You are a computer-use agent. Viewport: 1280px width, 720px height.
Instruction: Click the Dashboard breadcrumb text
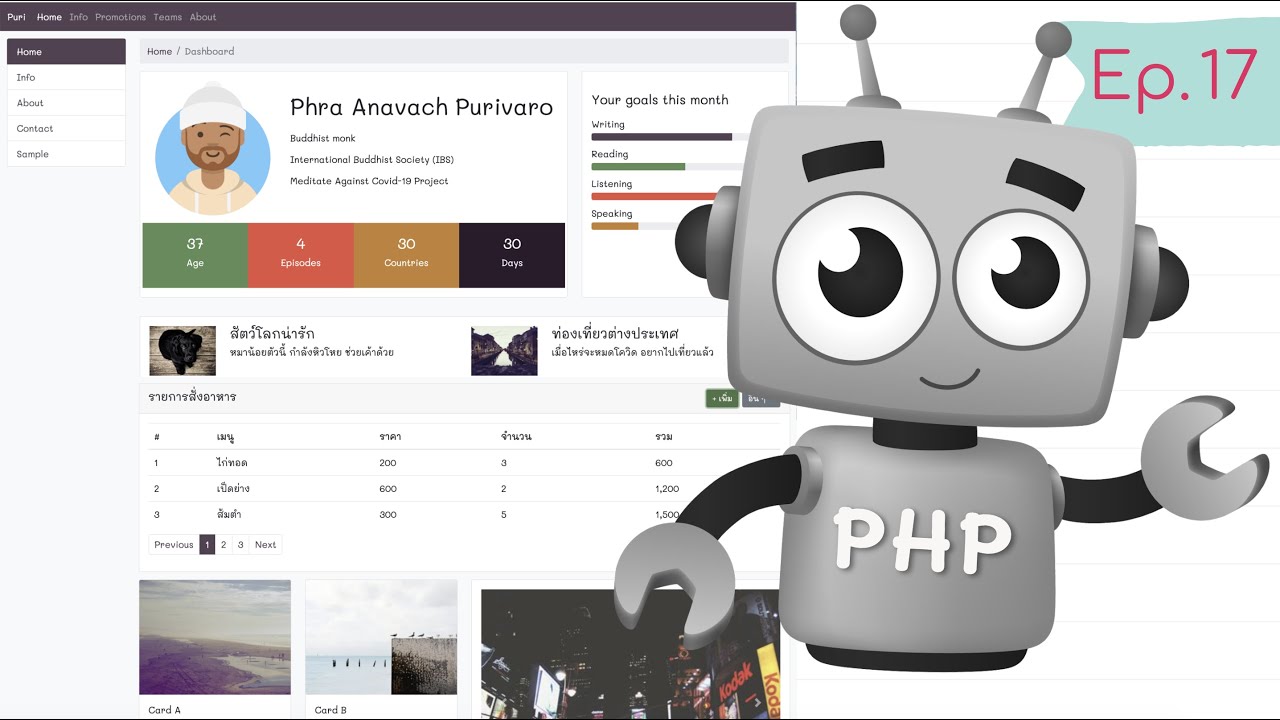[x=209, y=51]
